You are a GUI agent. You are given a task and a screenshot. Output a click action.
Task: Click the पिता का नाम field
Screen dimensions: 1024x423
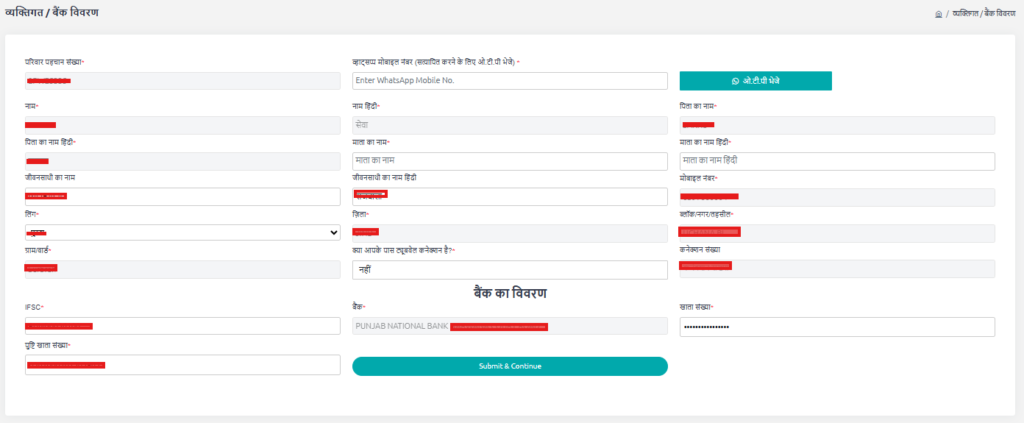[836, 125]
